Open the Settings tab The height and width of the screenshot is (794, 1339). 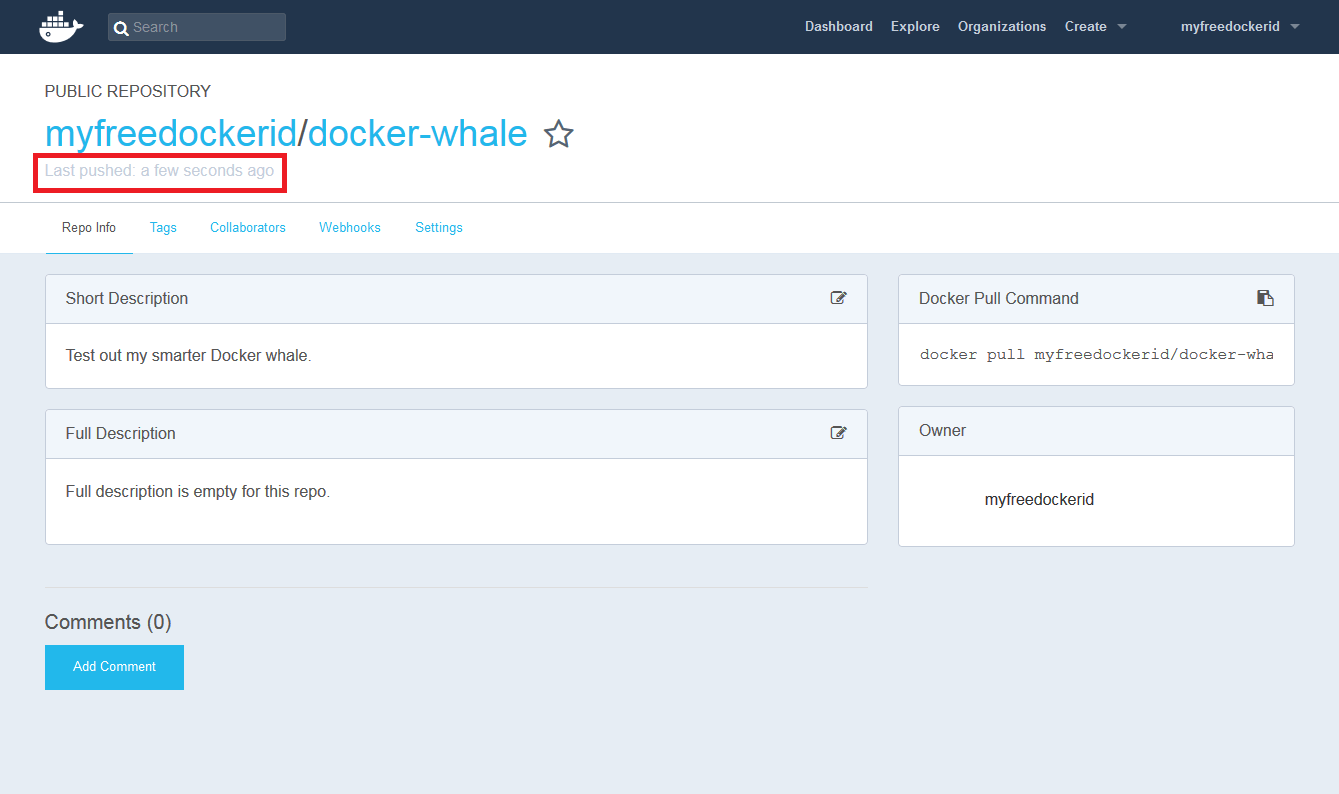click(439, 228)
